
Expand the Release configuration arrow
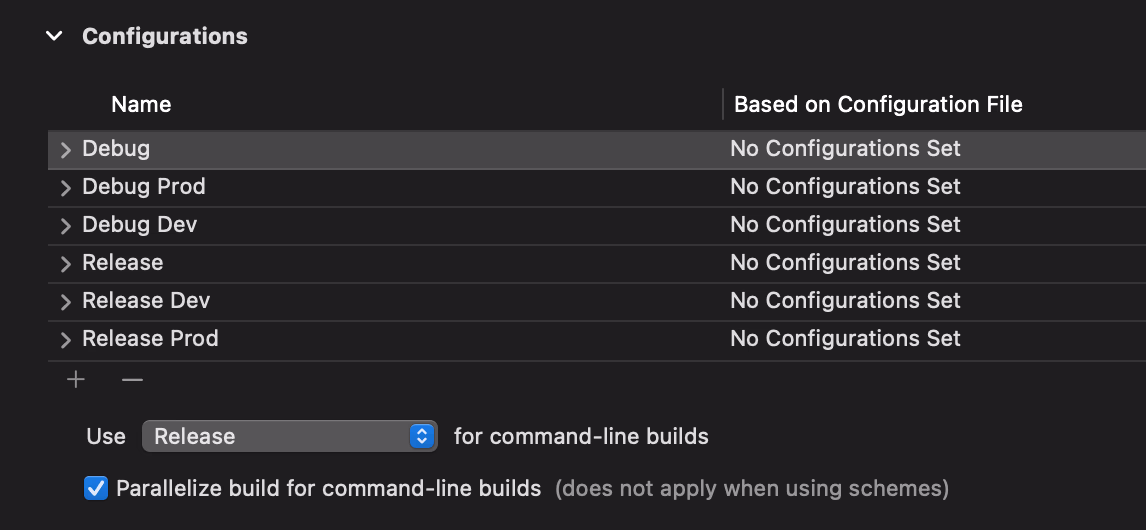(66, 264)
